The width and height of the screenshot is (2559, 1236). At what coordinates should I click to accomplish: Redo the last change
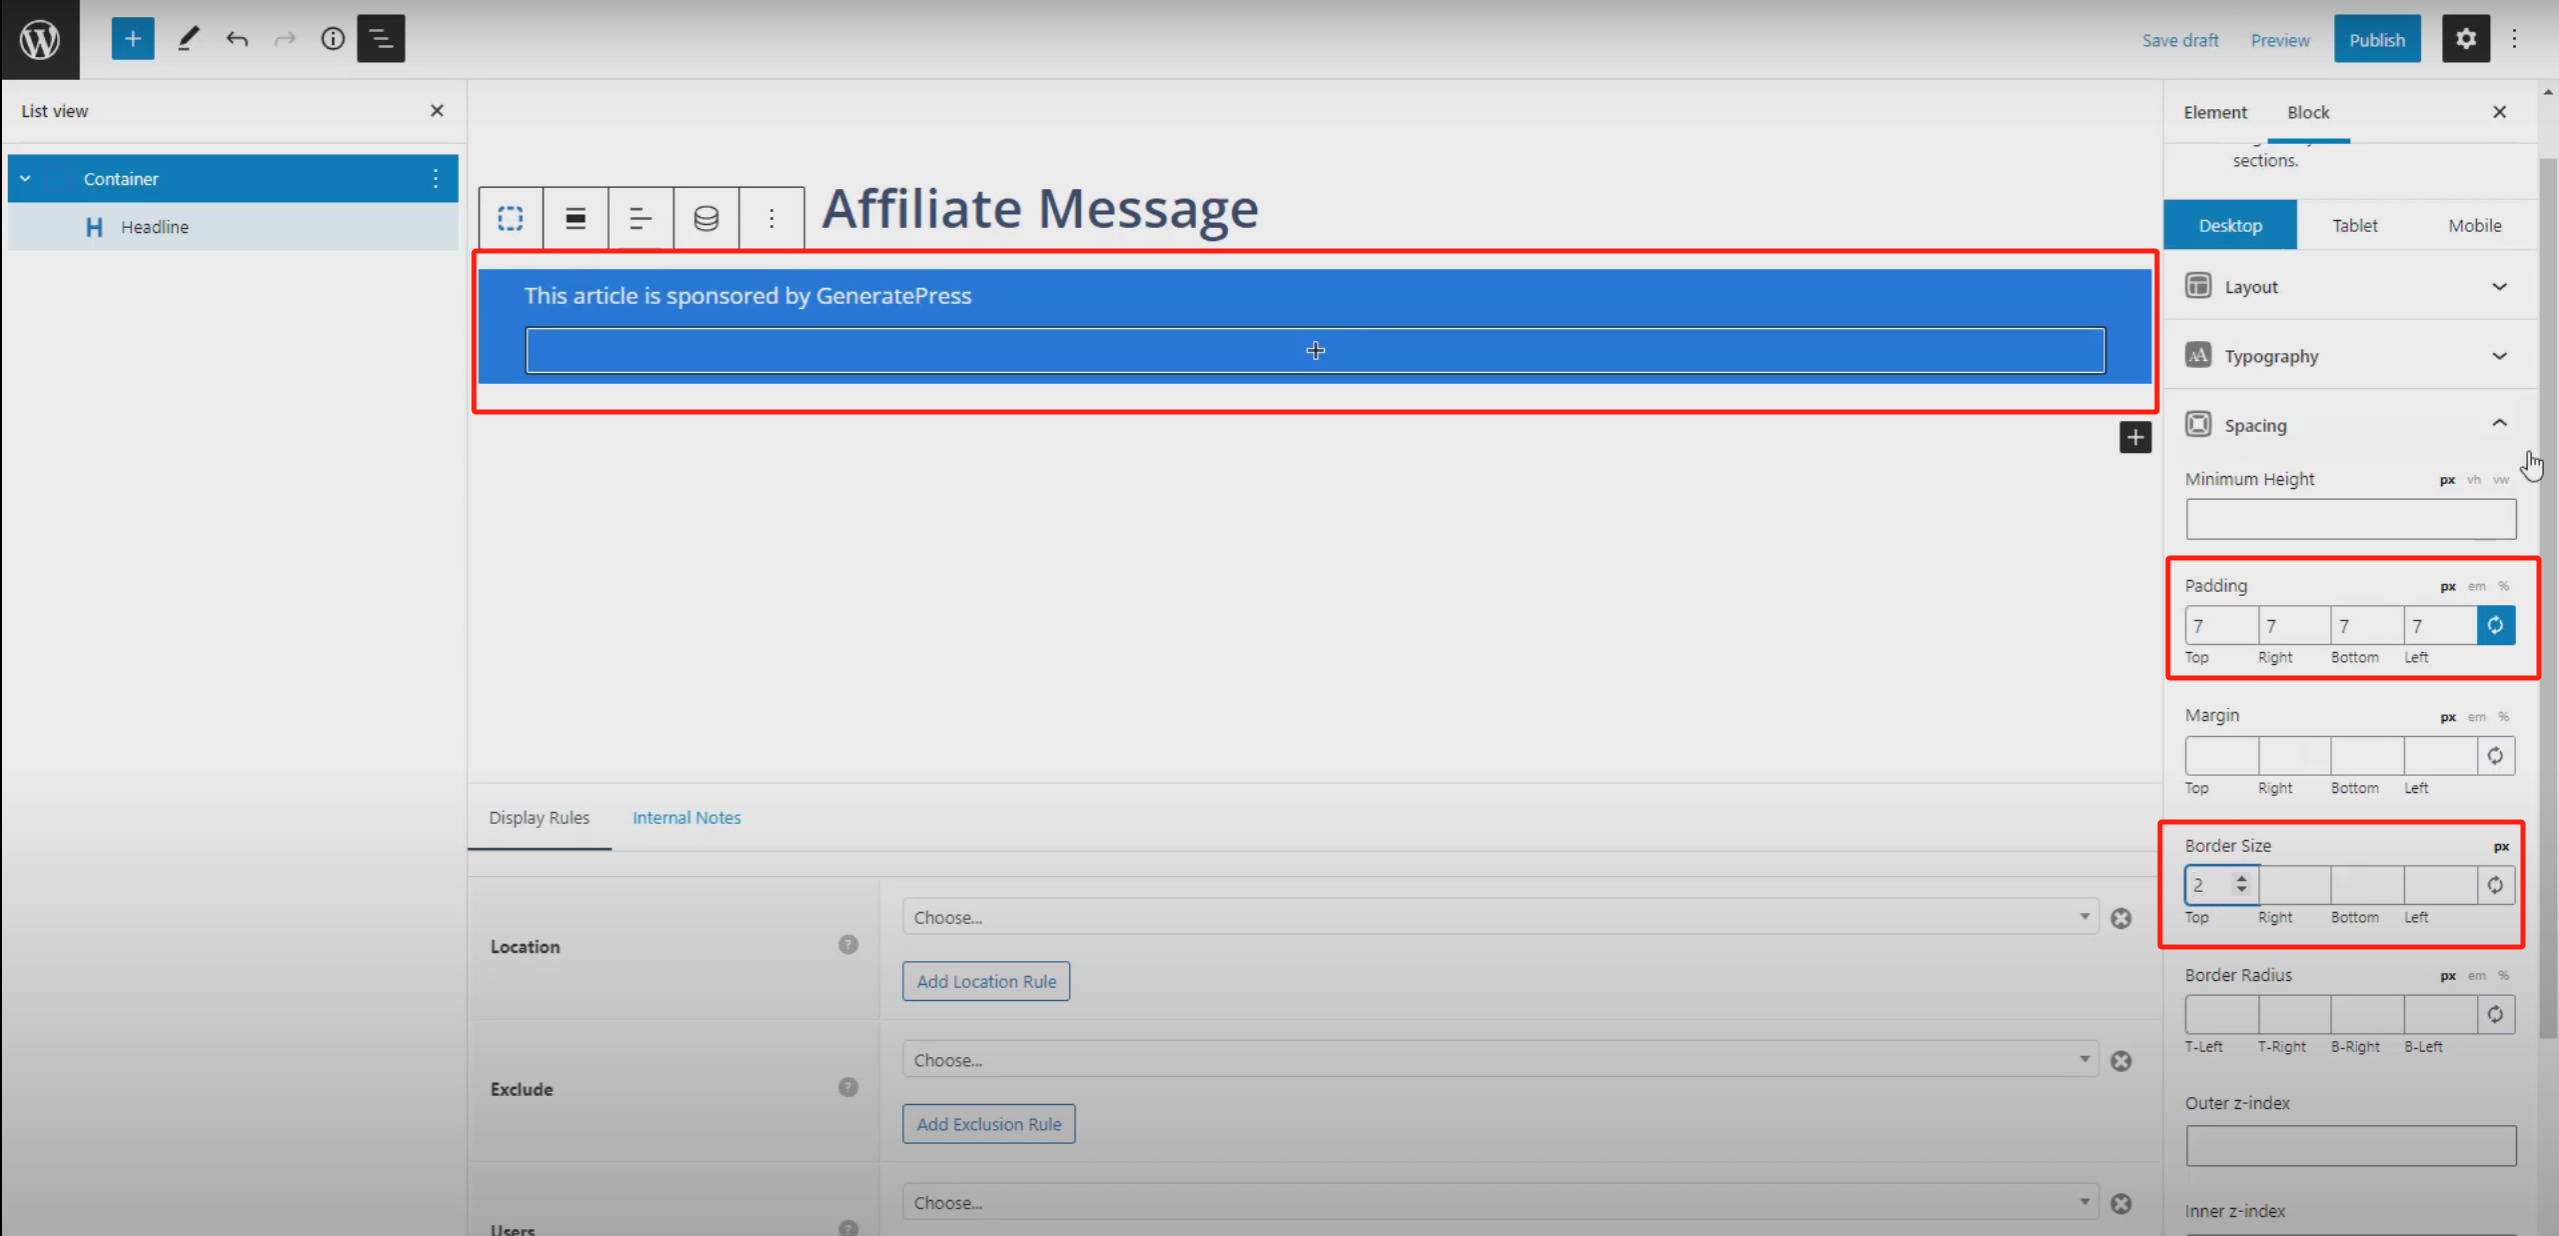pyautogui.click(x=285, y=38)
